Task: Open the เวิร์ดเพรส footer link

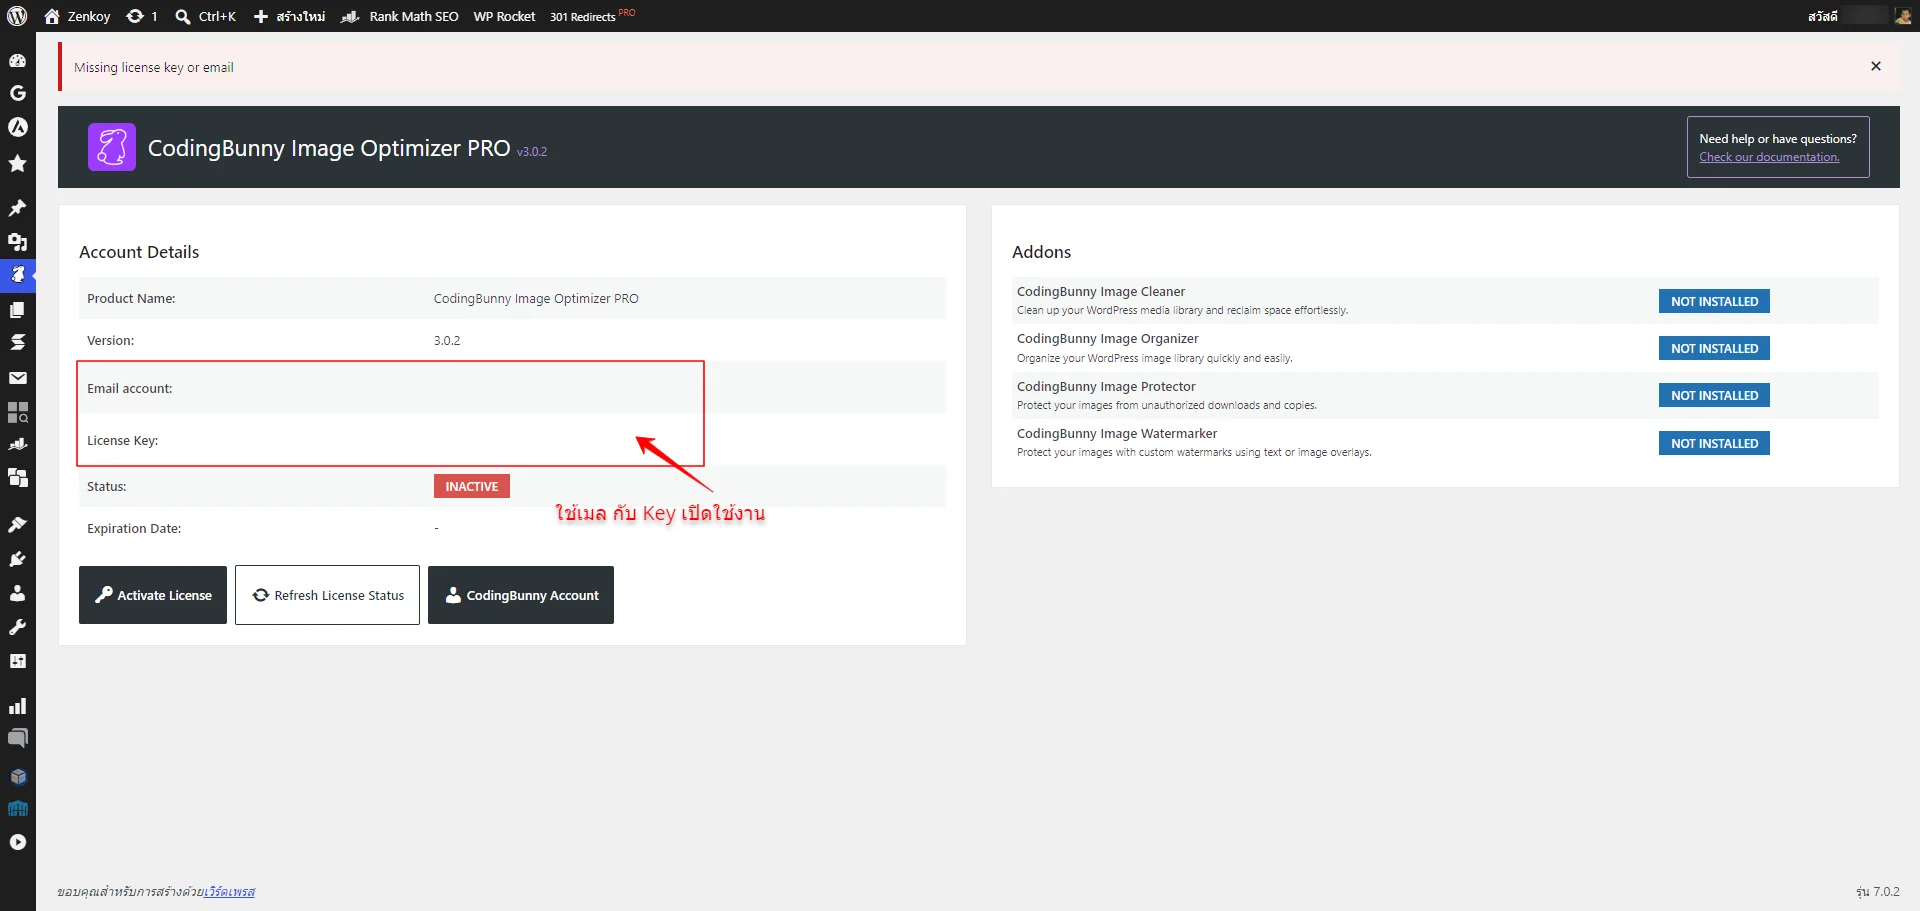Action: pos(229,892)
